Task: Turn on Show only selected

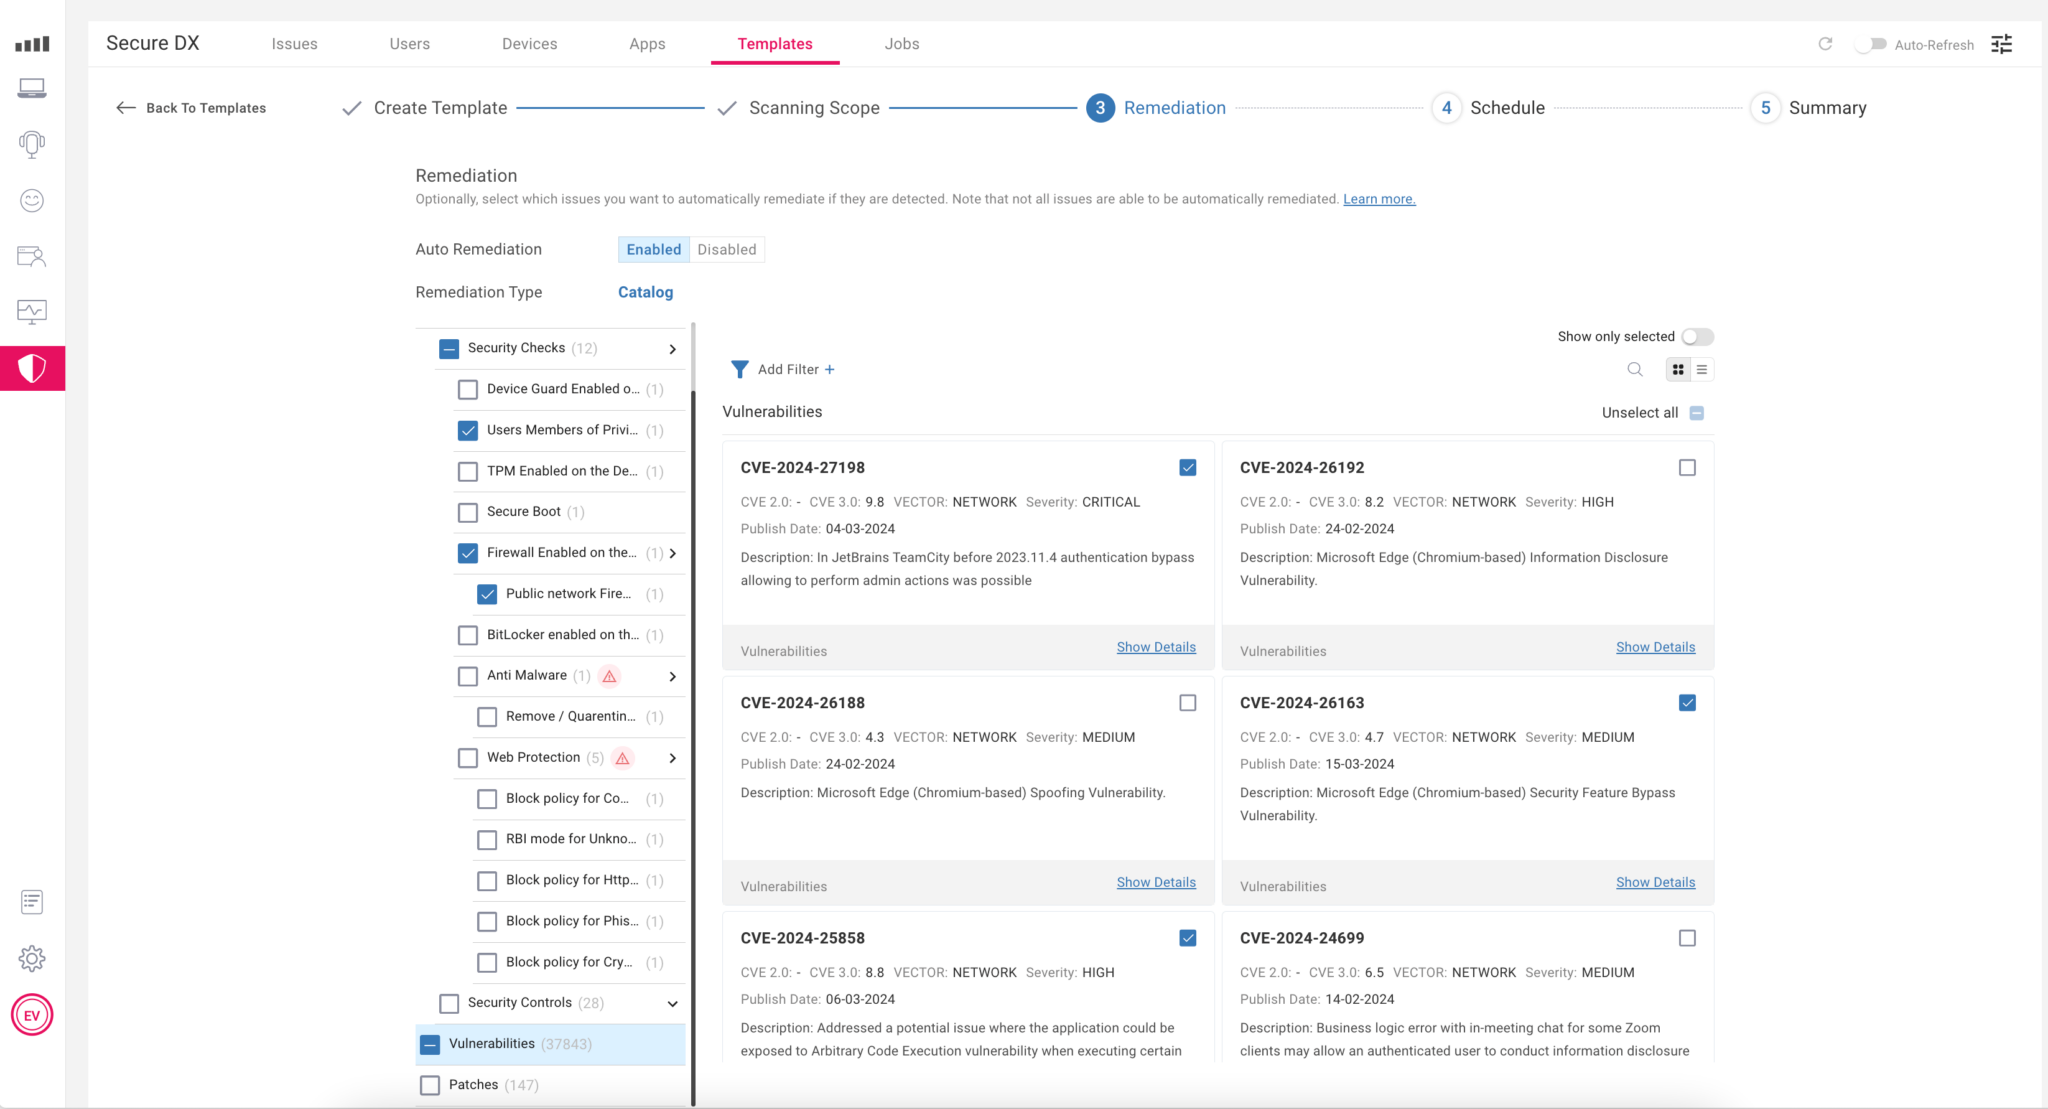Action: tap(1696, 337)
